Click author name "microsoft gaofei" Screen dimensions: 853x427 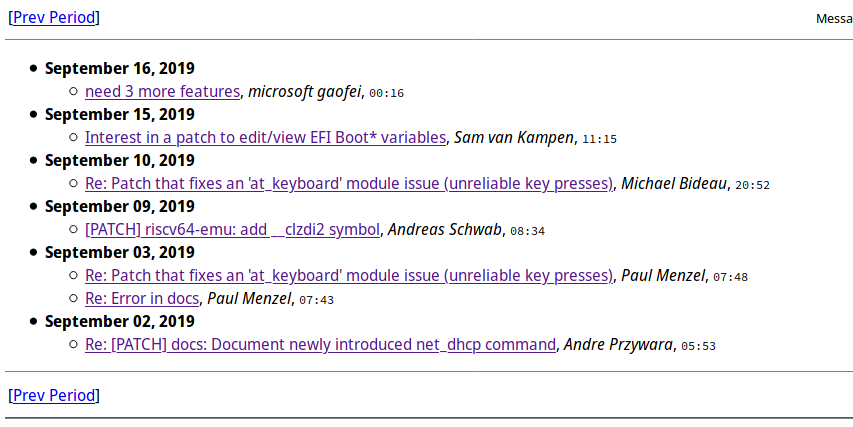[x=304, y=92]
